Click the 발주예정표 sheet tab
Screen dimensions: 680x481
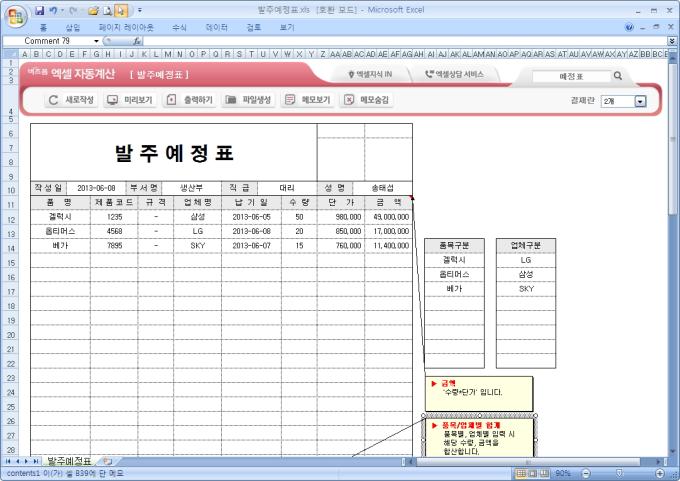pyautogui.click(x=69, y=461)
